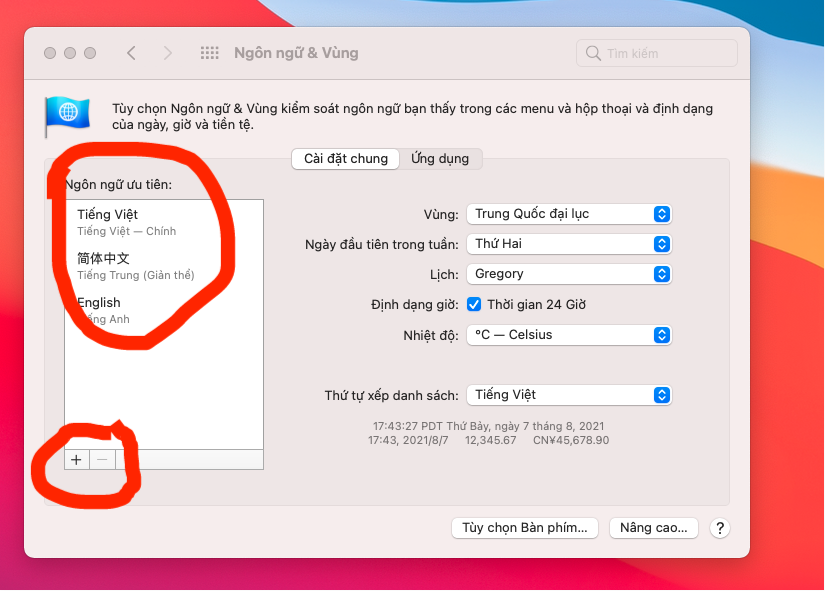Click the Language & Region flag icon
The width and height of the screenshot is (825, 591).
pos(67,116)
